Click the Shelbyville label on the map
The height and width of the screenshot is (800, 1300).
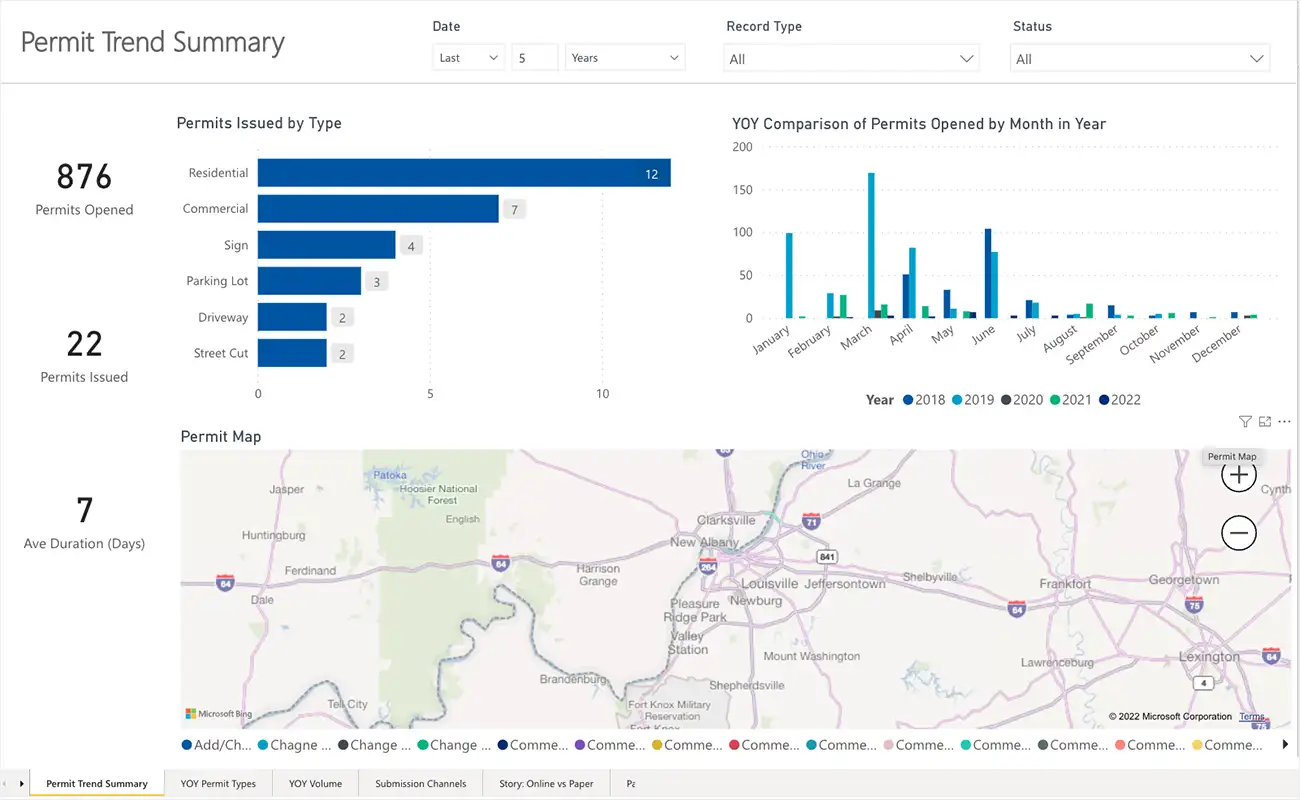(930, 577)
